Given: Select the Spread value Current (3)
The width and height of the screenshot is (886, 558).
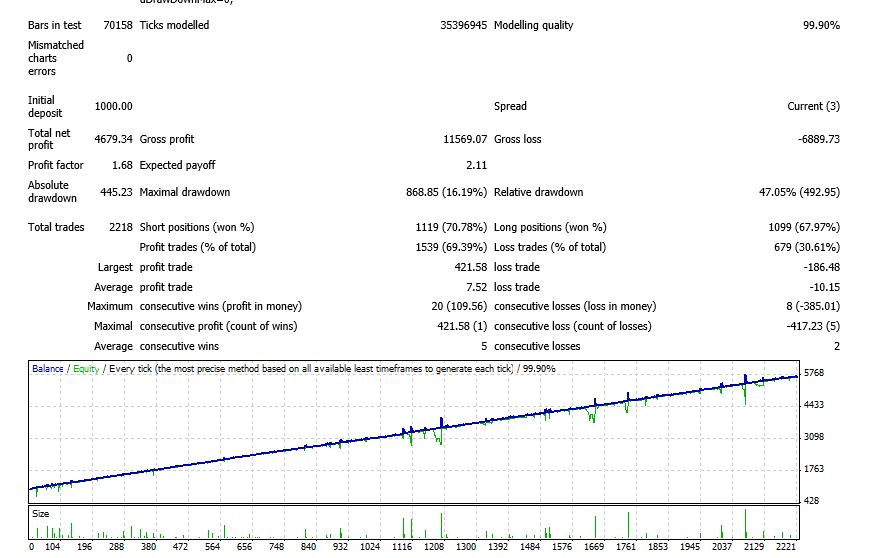Looking at the screenshot, I should (813, 106).
